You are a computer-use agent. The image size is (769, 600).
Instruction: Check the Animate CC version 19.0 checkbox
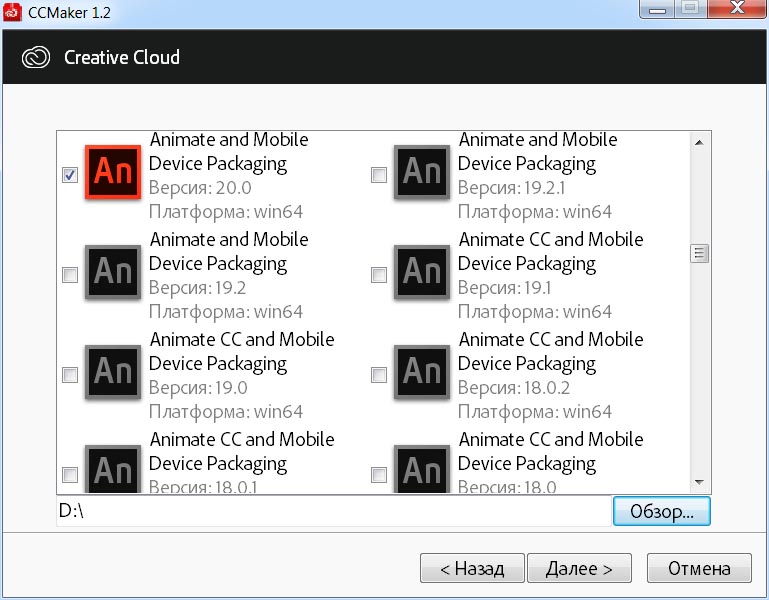(x=70, y=375)
